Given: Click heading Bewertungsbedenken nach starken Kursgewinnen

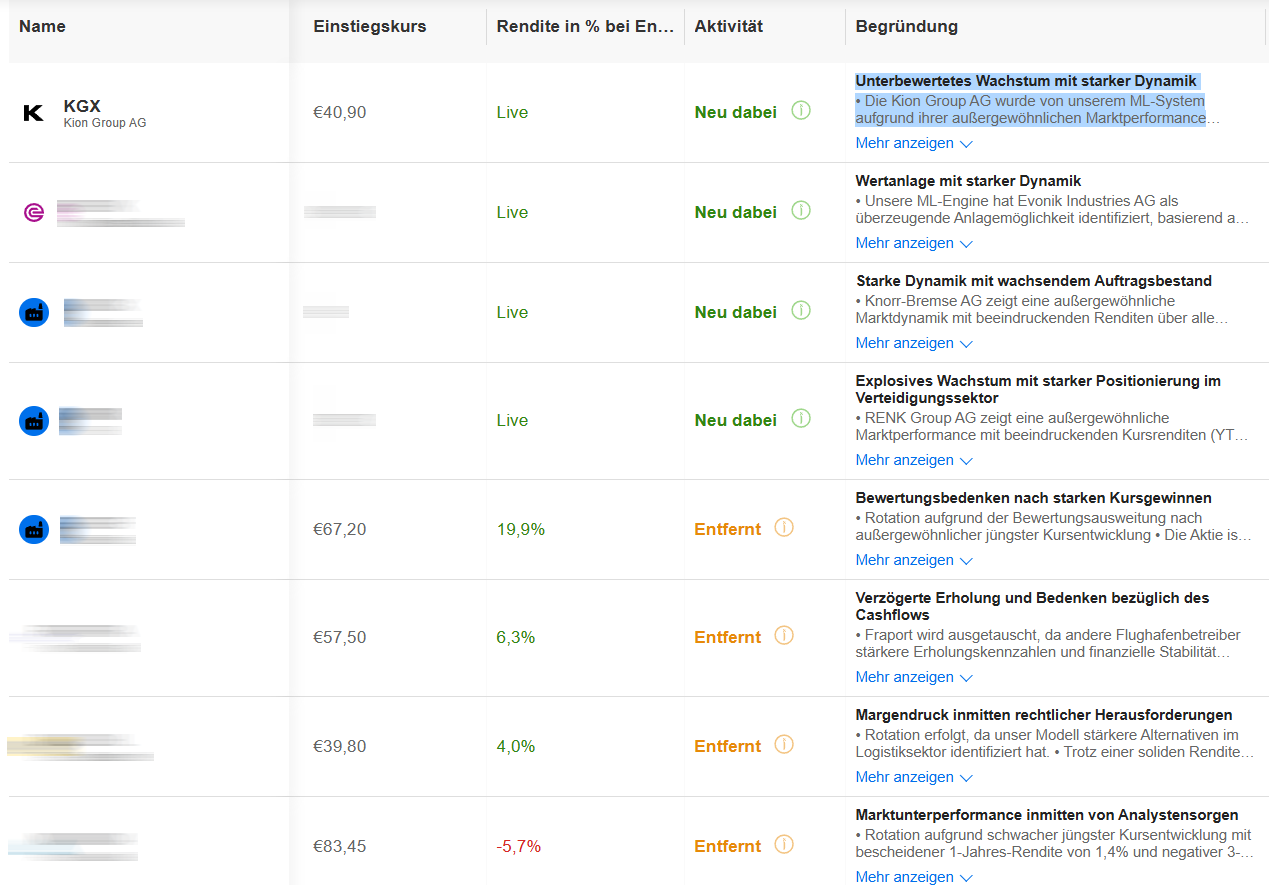Looking at the screenshot, I should coord(1034,498).
